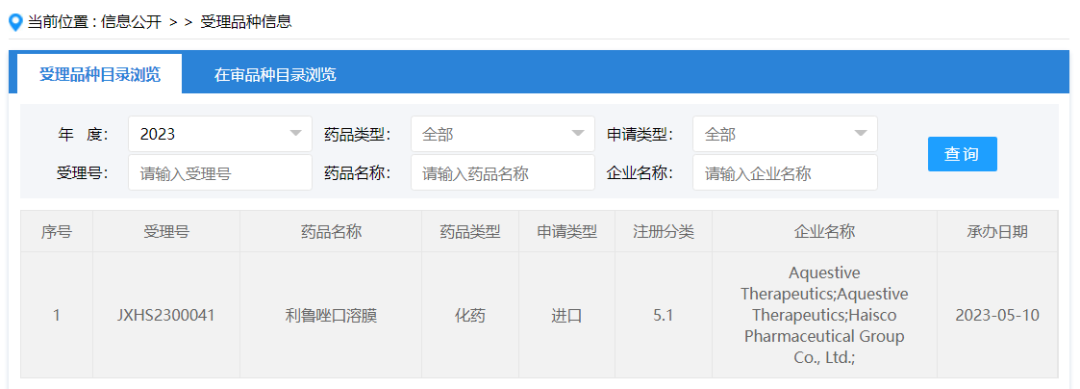The width and height of the screenshot is (1080, 389).
Task: Focus the 企业名称 input field
Action: (x=785, y=173)
